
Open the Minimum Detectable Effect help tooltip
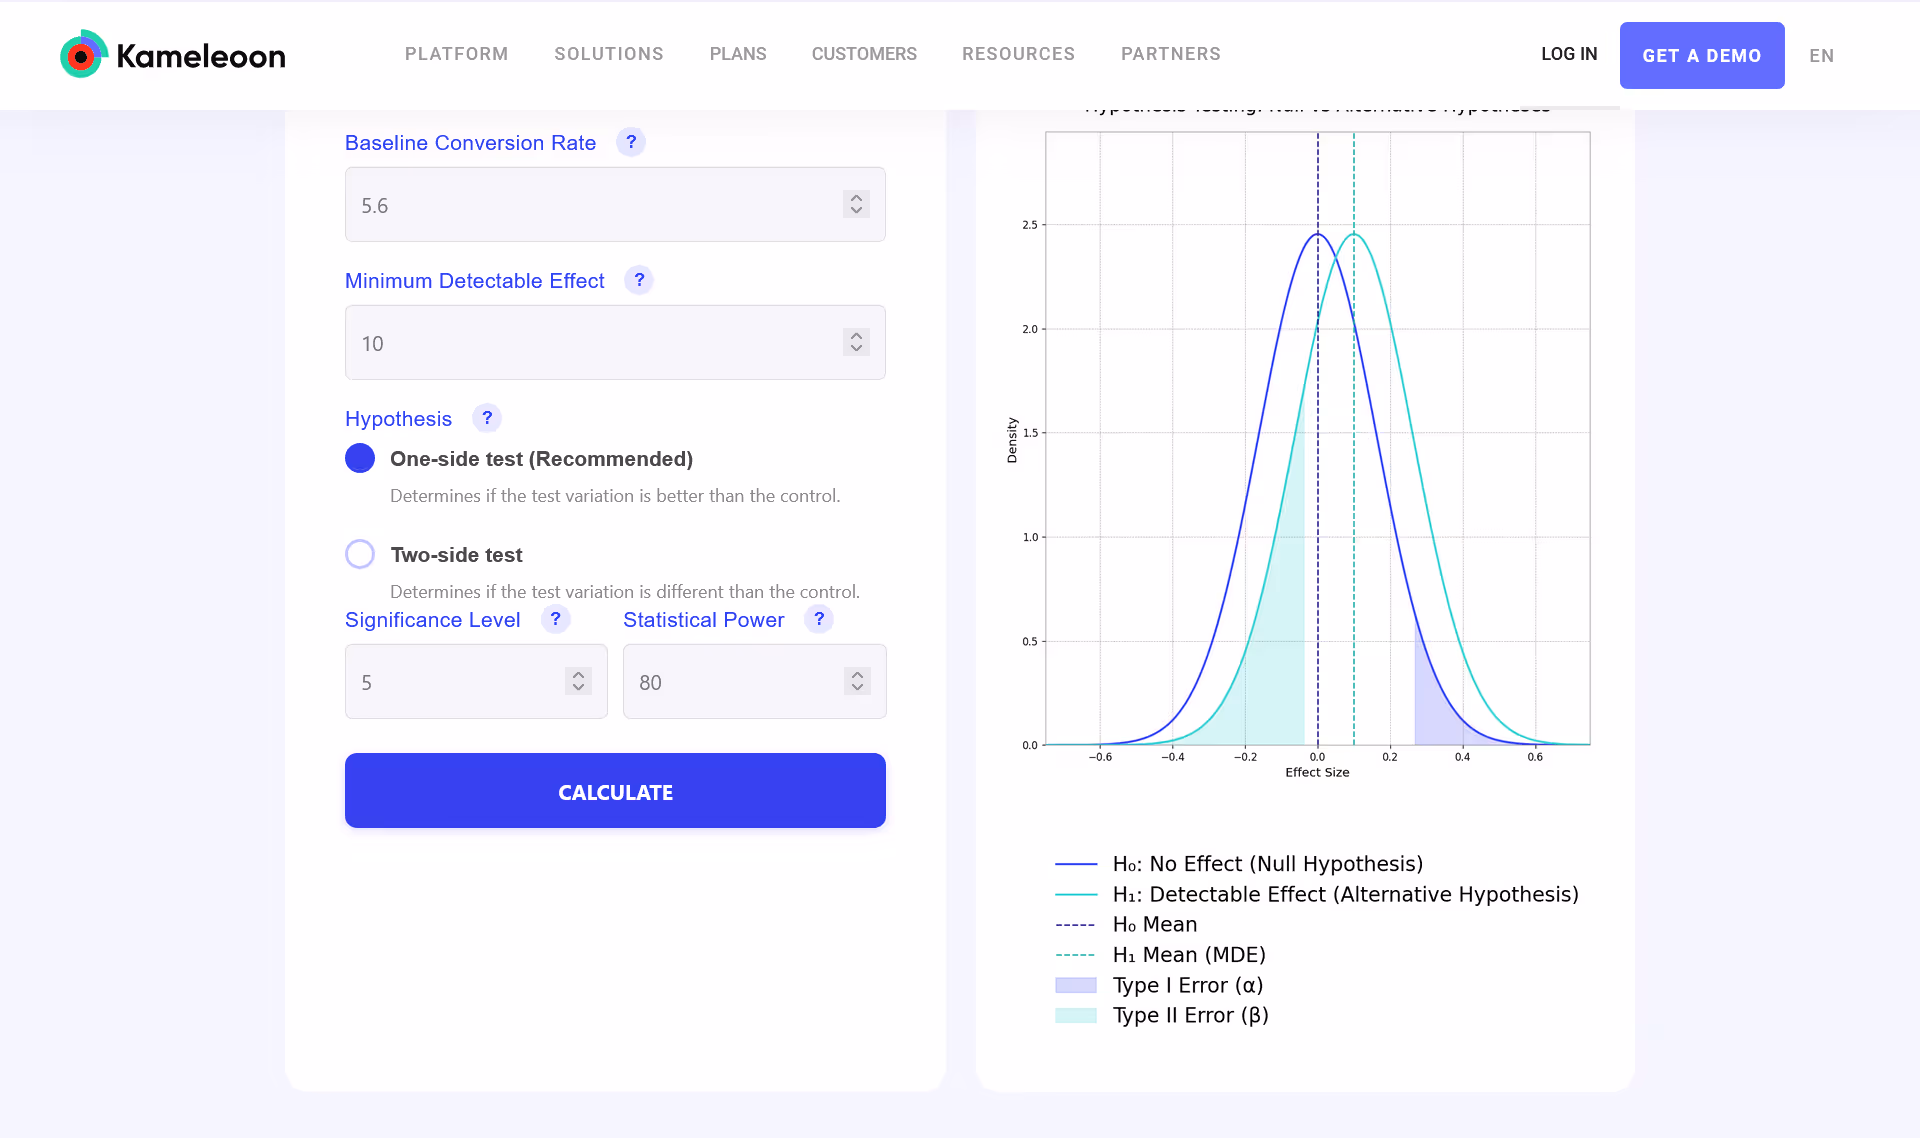click(x=638, y=280)
